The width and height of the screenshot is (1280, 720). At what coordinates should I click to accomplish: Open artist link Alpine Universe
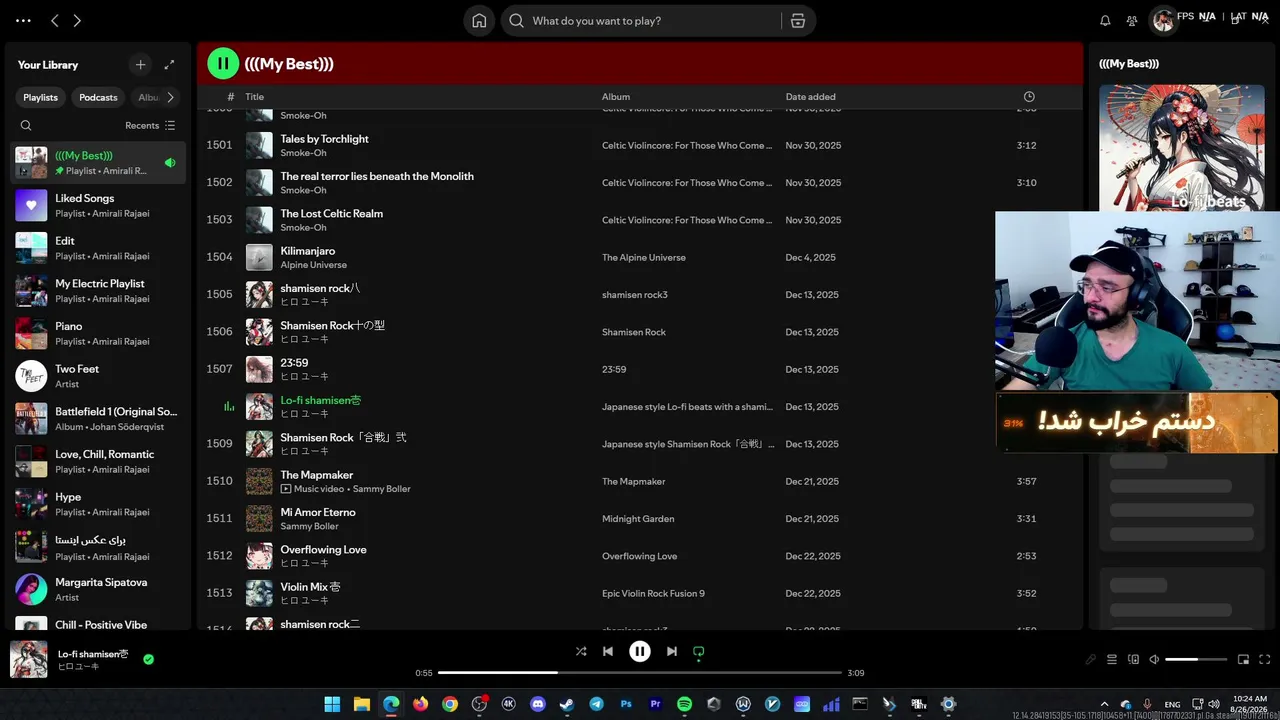(314, 265)
